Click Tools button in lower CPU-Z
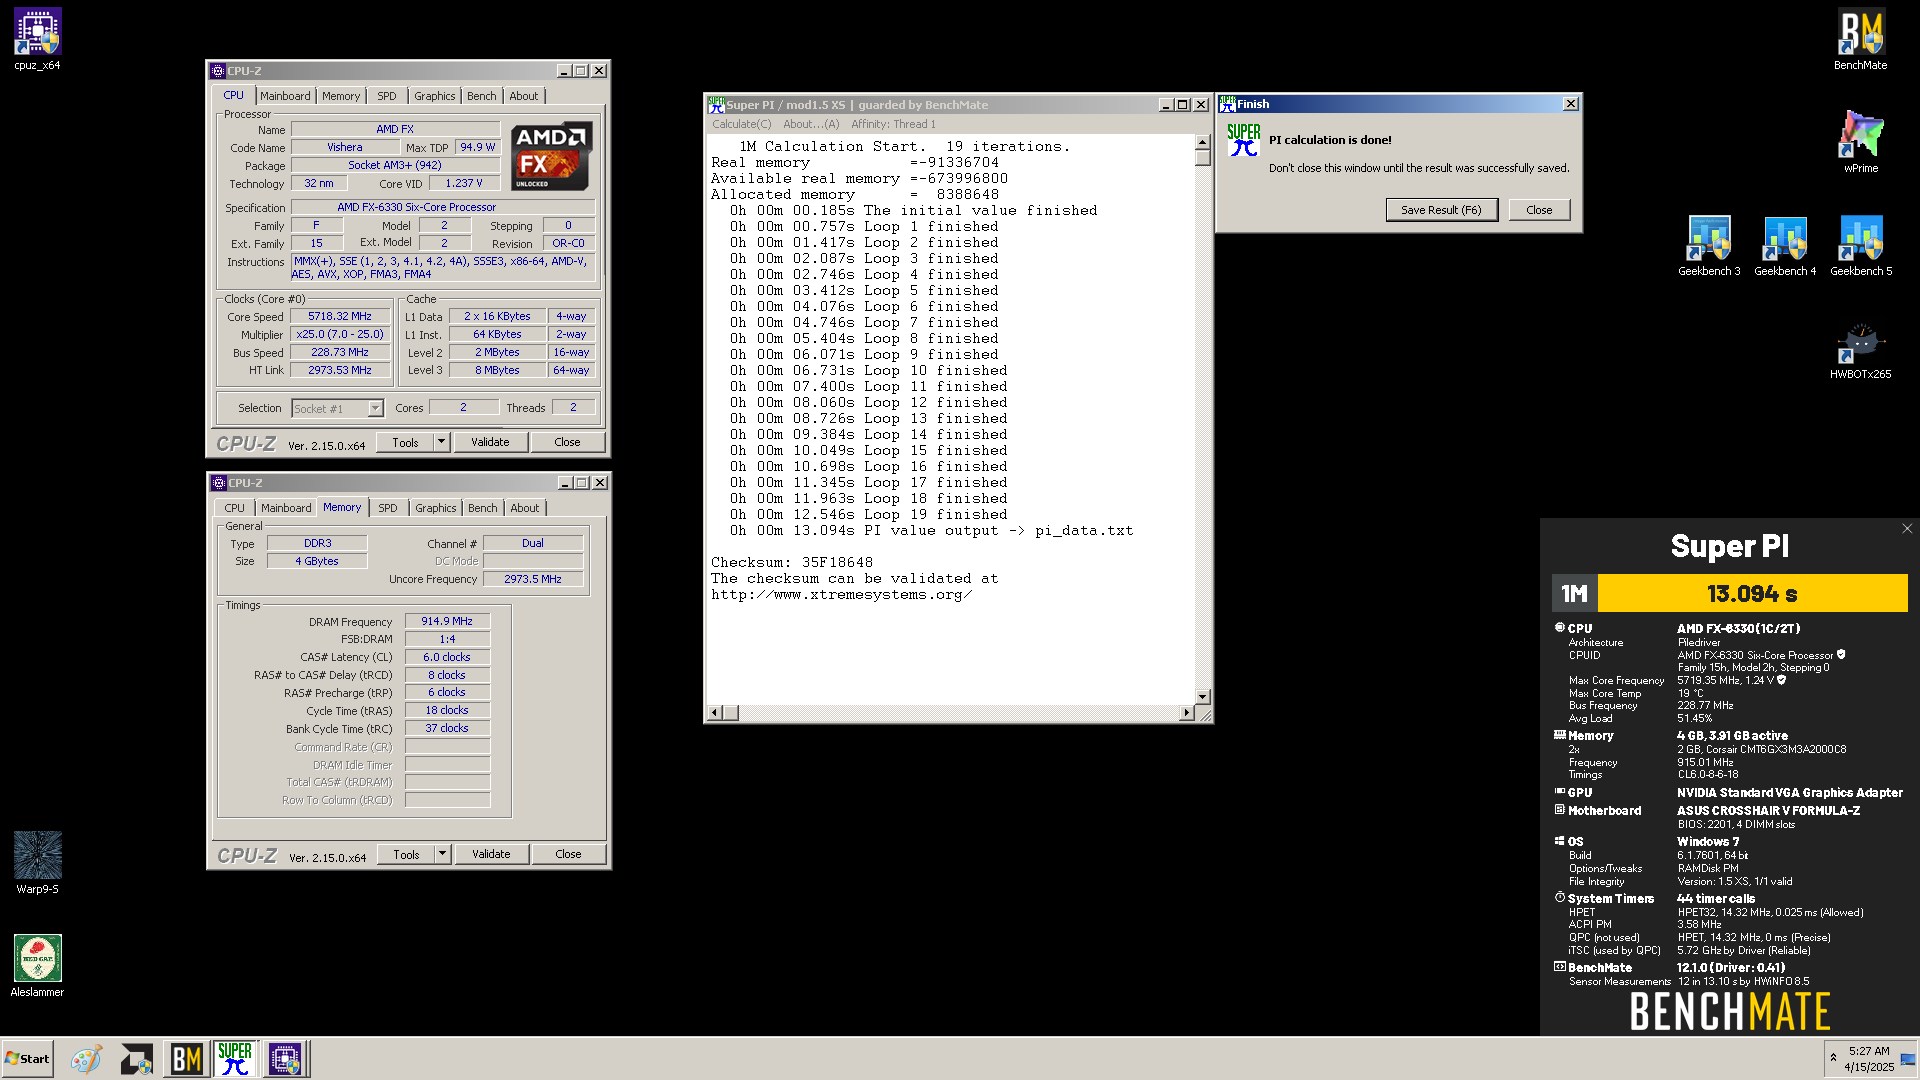The image size is (1920, 1080). click(406, 854)
